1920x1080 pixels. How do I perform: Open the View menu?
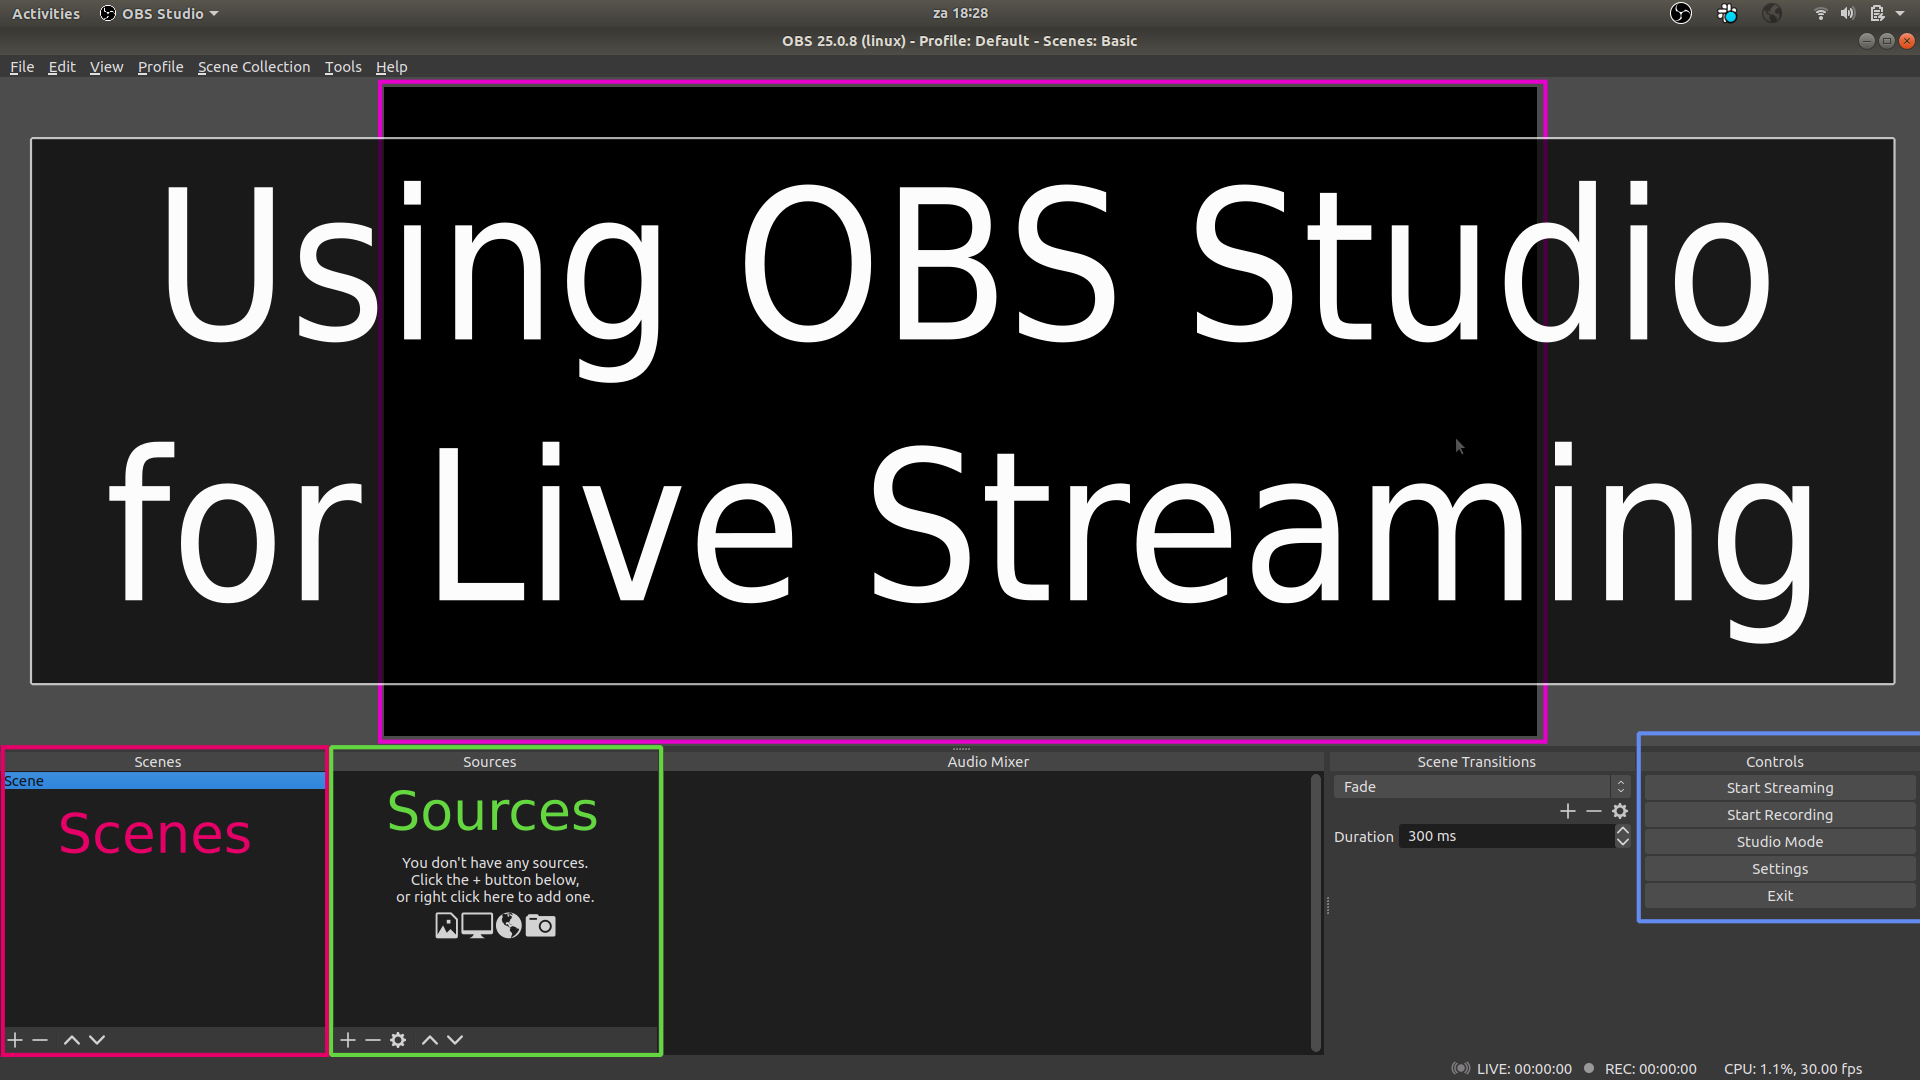106,67
